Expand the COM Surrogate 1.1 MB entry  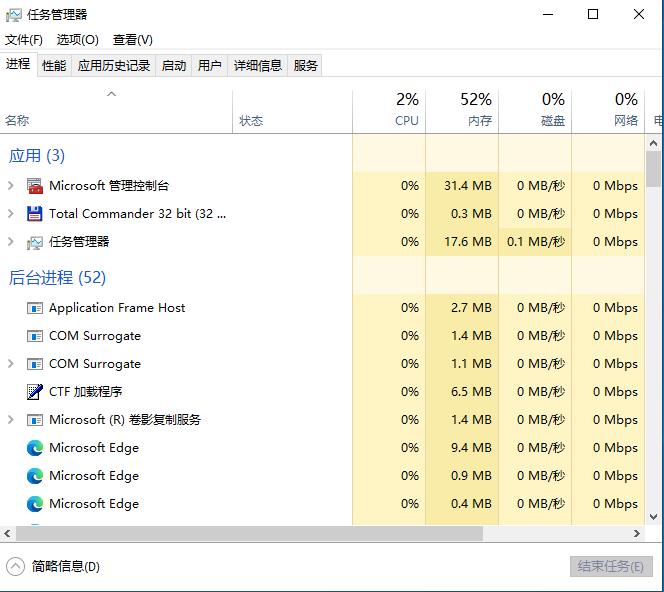click(11, 364)
